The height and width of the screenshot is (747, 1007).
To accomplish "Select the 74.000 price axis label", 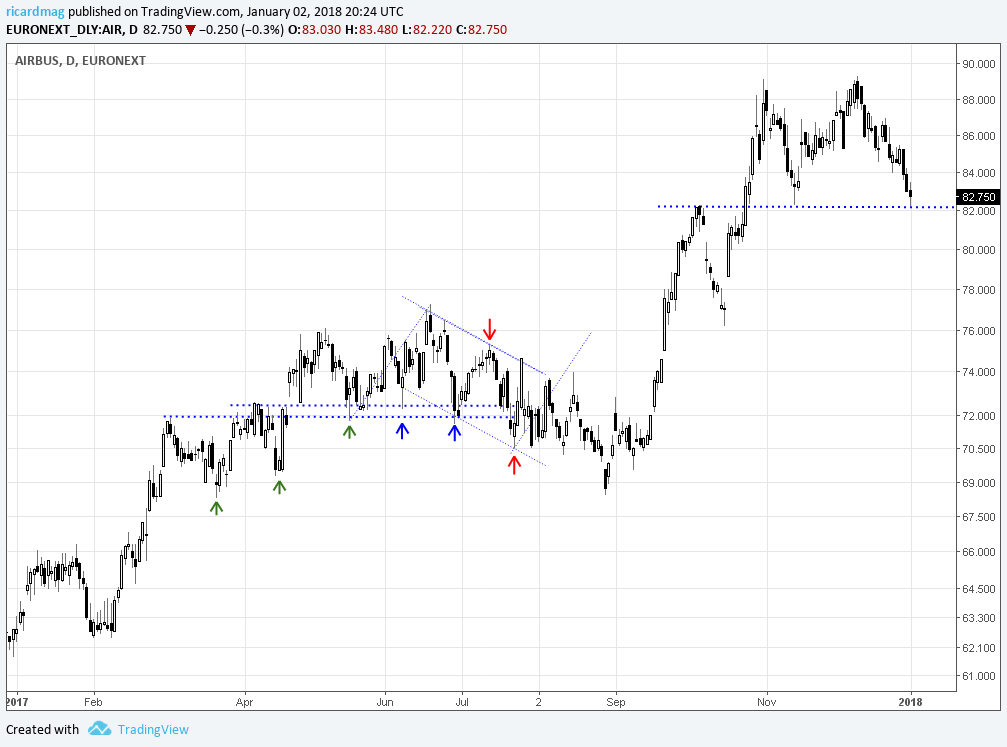I will click(979, 373).
